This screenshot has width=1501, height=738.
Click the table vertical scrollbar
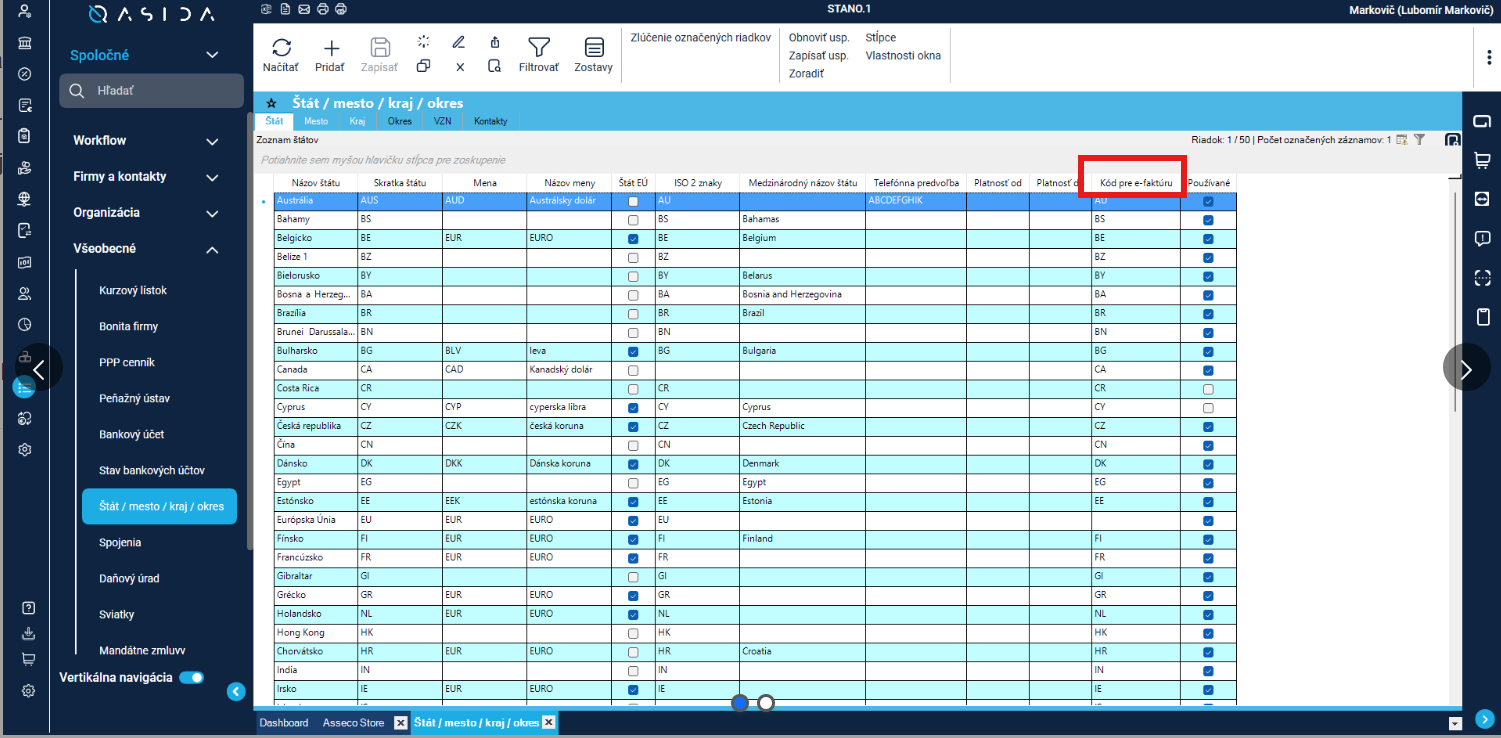(1455, 295)
